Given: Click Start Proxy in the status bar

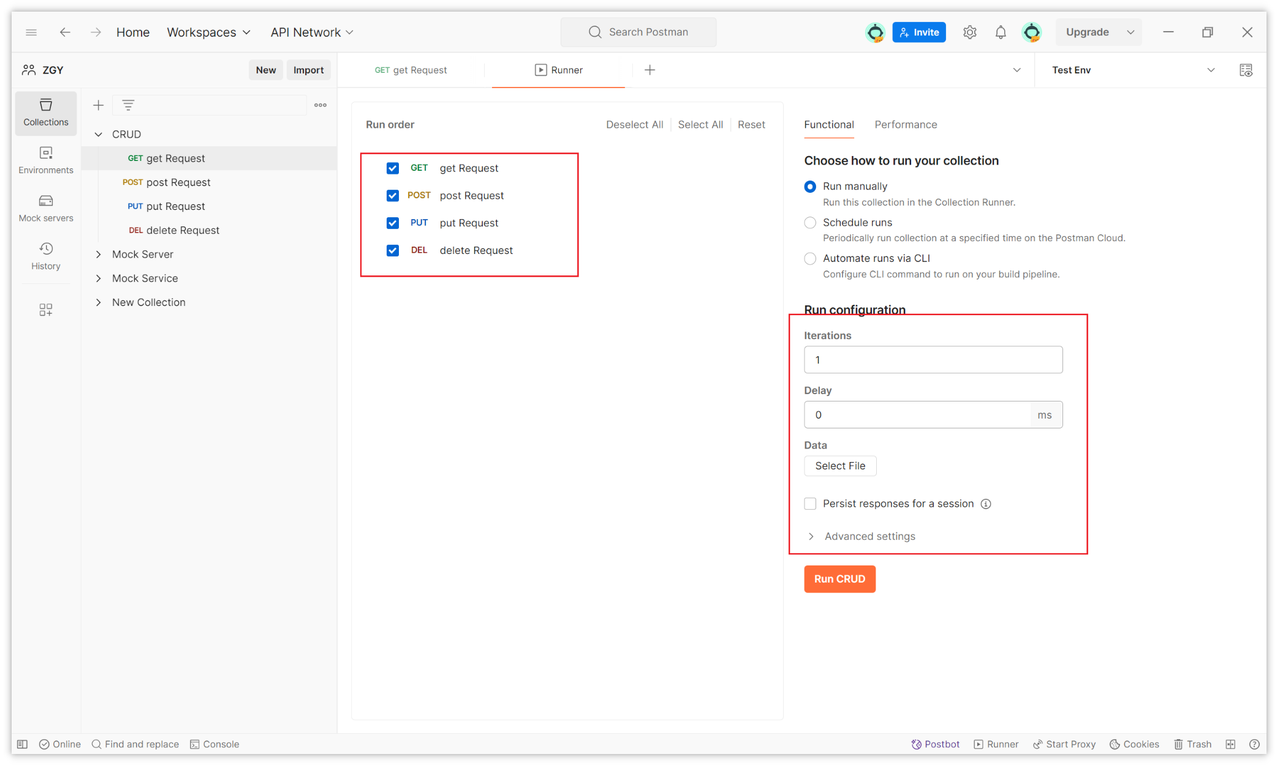Looking at the screenshot, I should tap(1064, 744).
